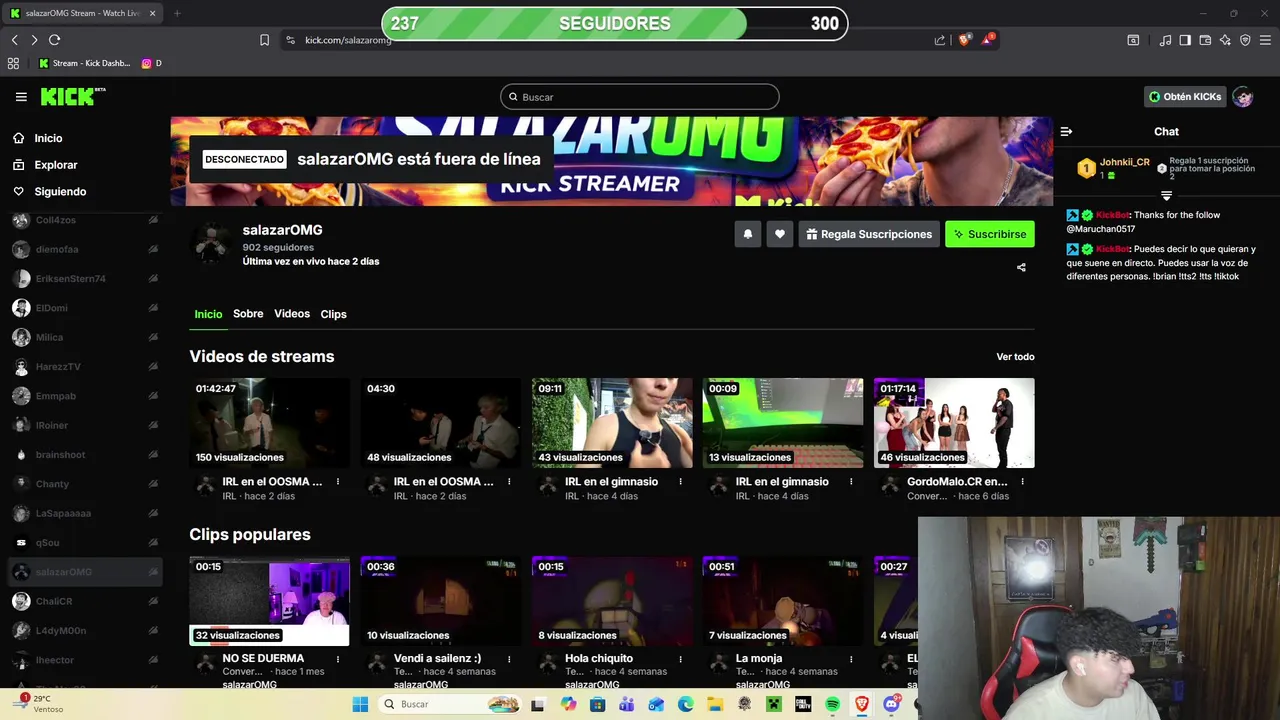The height and width of the screenshot is (720, 1280).
Task: Open options for NO SE DUERMA clip
Action: [338, 659]
